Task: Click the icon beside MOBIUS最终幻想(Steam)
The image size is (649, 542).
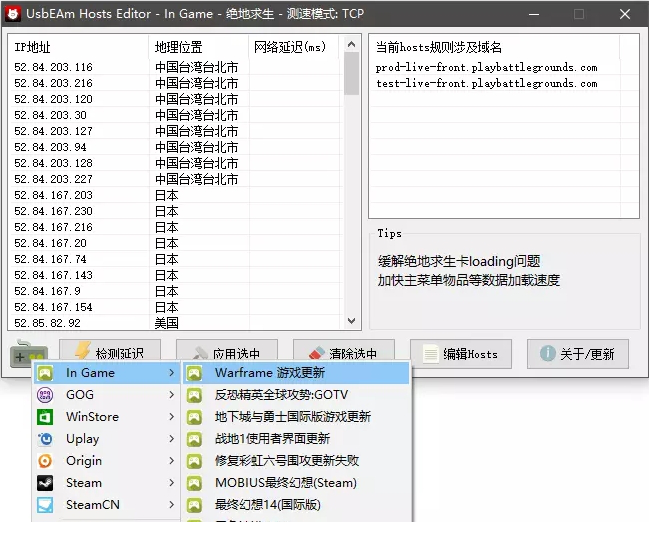Action: tap(194, 483)
